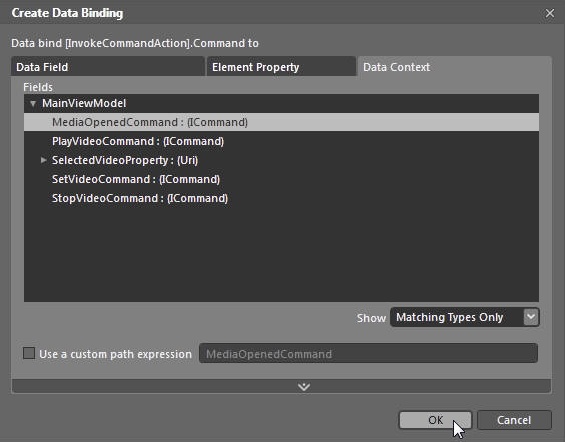
Task: Collapse the MainViewModel tree node
Action: click(x=33, y=104)
